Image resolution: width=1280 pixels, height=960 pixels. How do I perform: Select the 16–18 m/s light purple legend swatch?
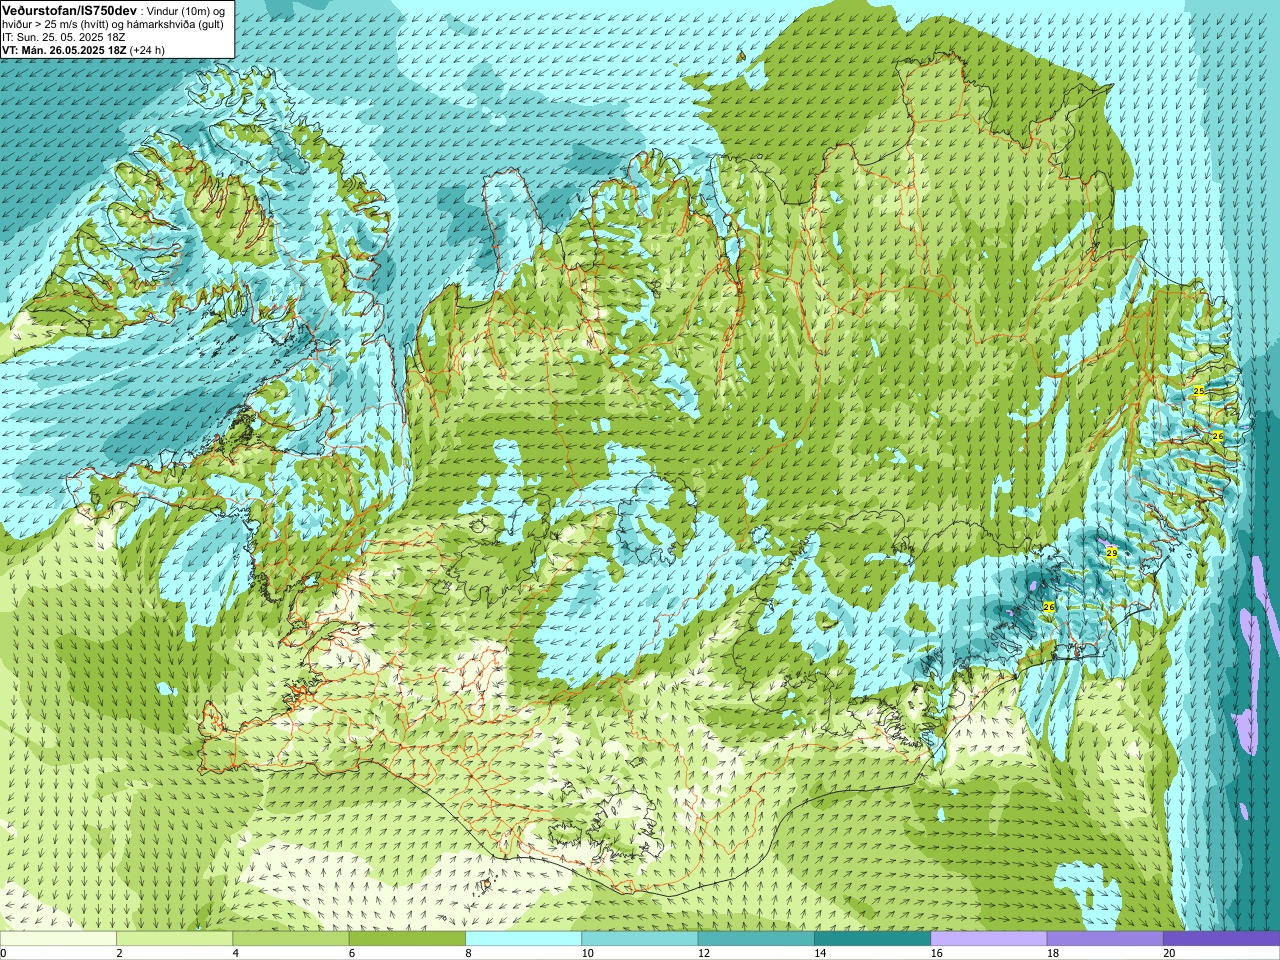989,939
